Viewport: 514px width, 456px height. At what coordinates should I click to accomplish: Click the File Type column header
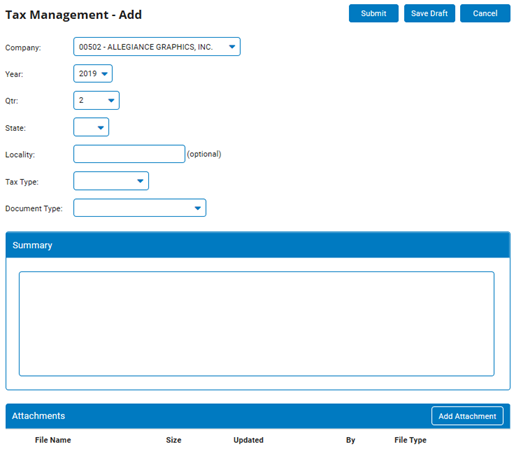point(410,440)
